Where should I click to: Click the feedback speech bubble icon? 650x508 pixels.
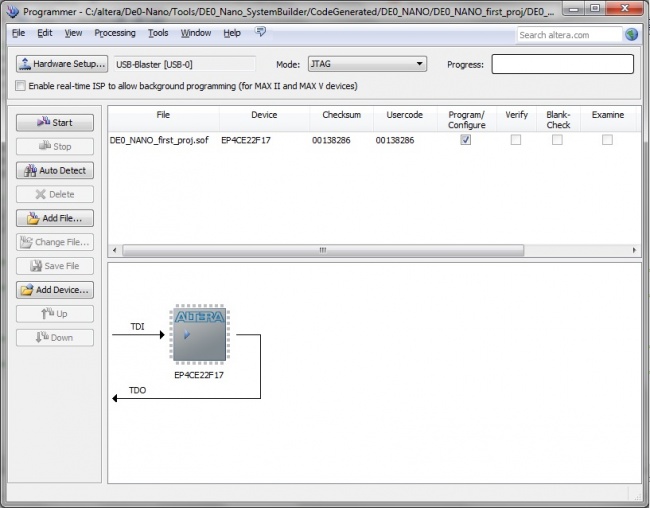click(x=260, y=32)
